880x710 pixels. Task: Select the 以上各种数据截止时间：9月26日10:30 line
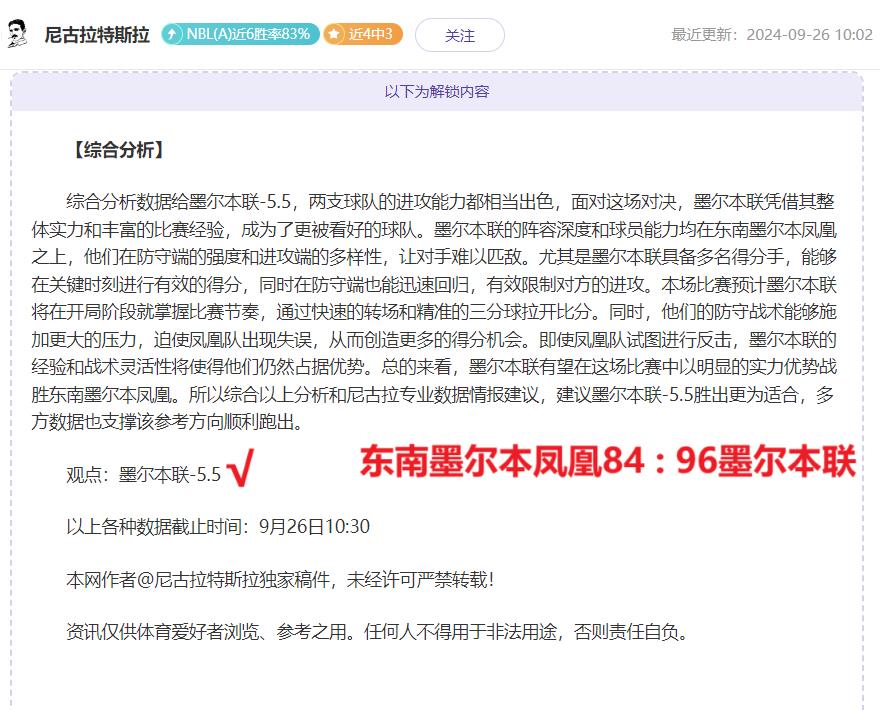[218, 526]
